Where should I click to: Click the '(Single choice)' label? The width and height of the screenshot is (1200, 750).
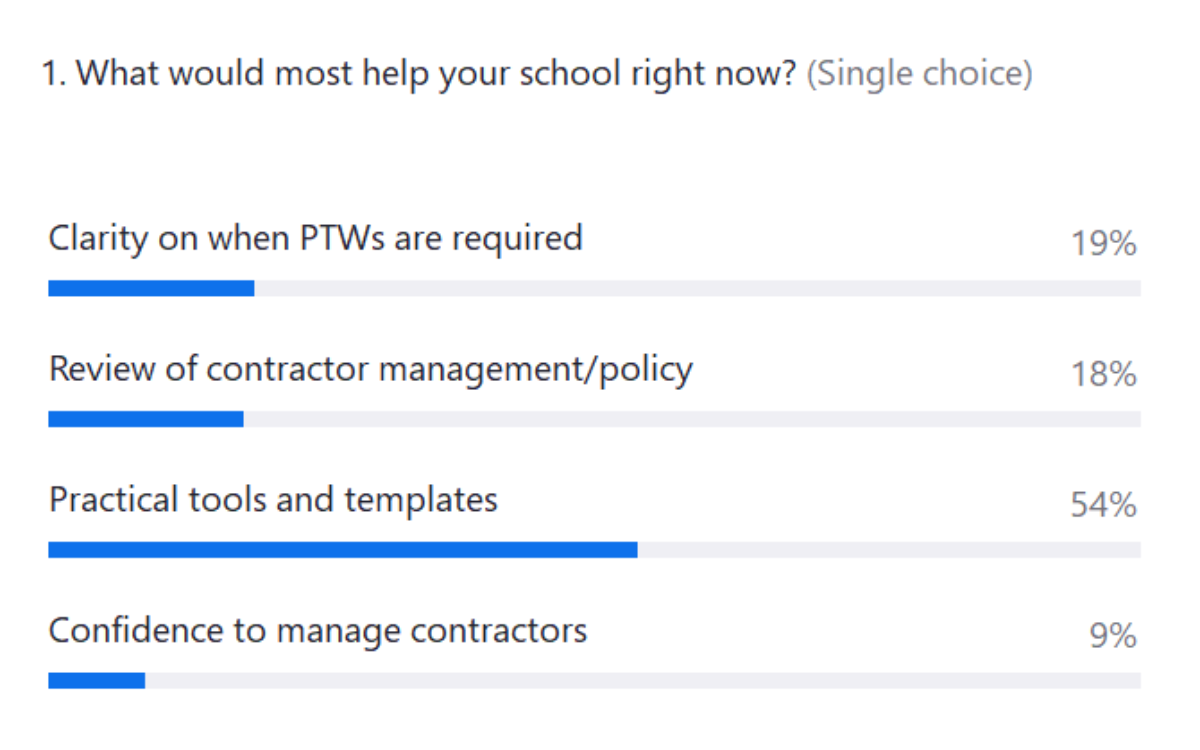[919, 74]
